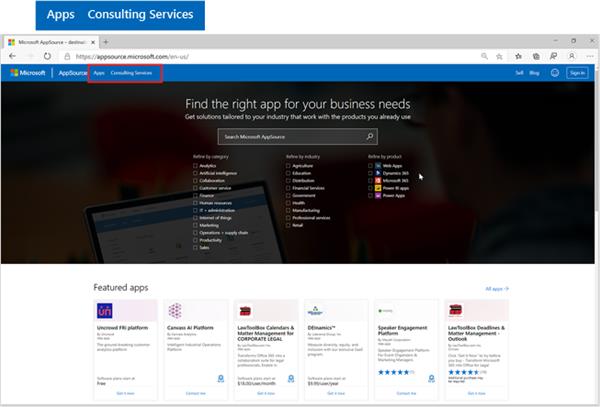The image size is (600, 407).
Task: Open Consulting Services menu item
Action: (131, 73)
